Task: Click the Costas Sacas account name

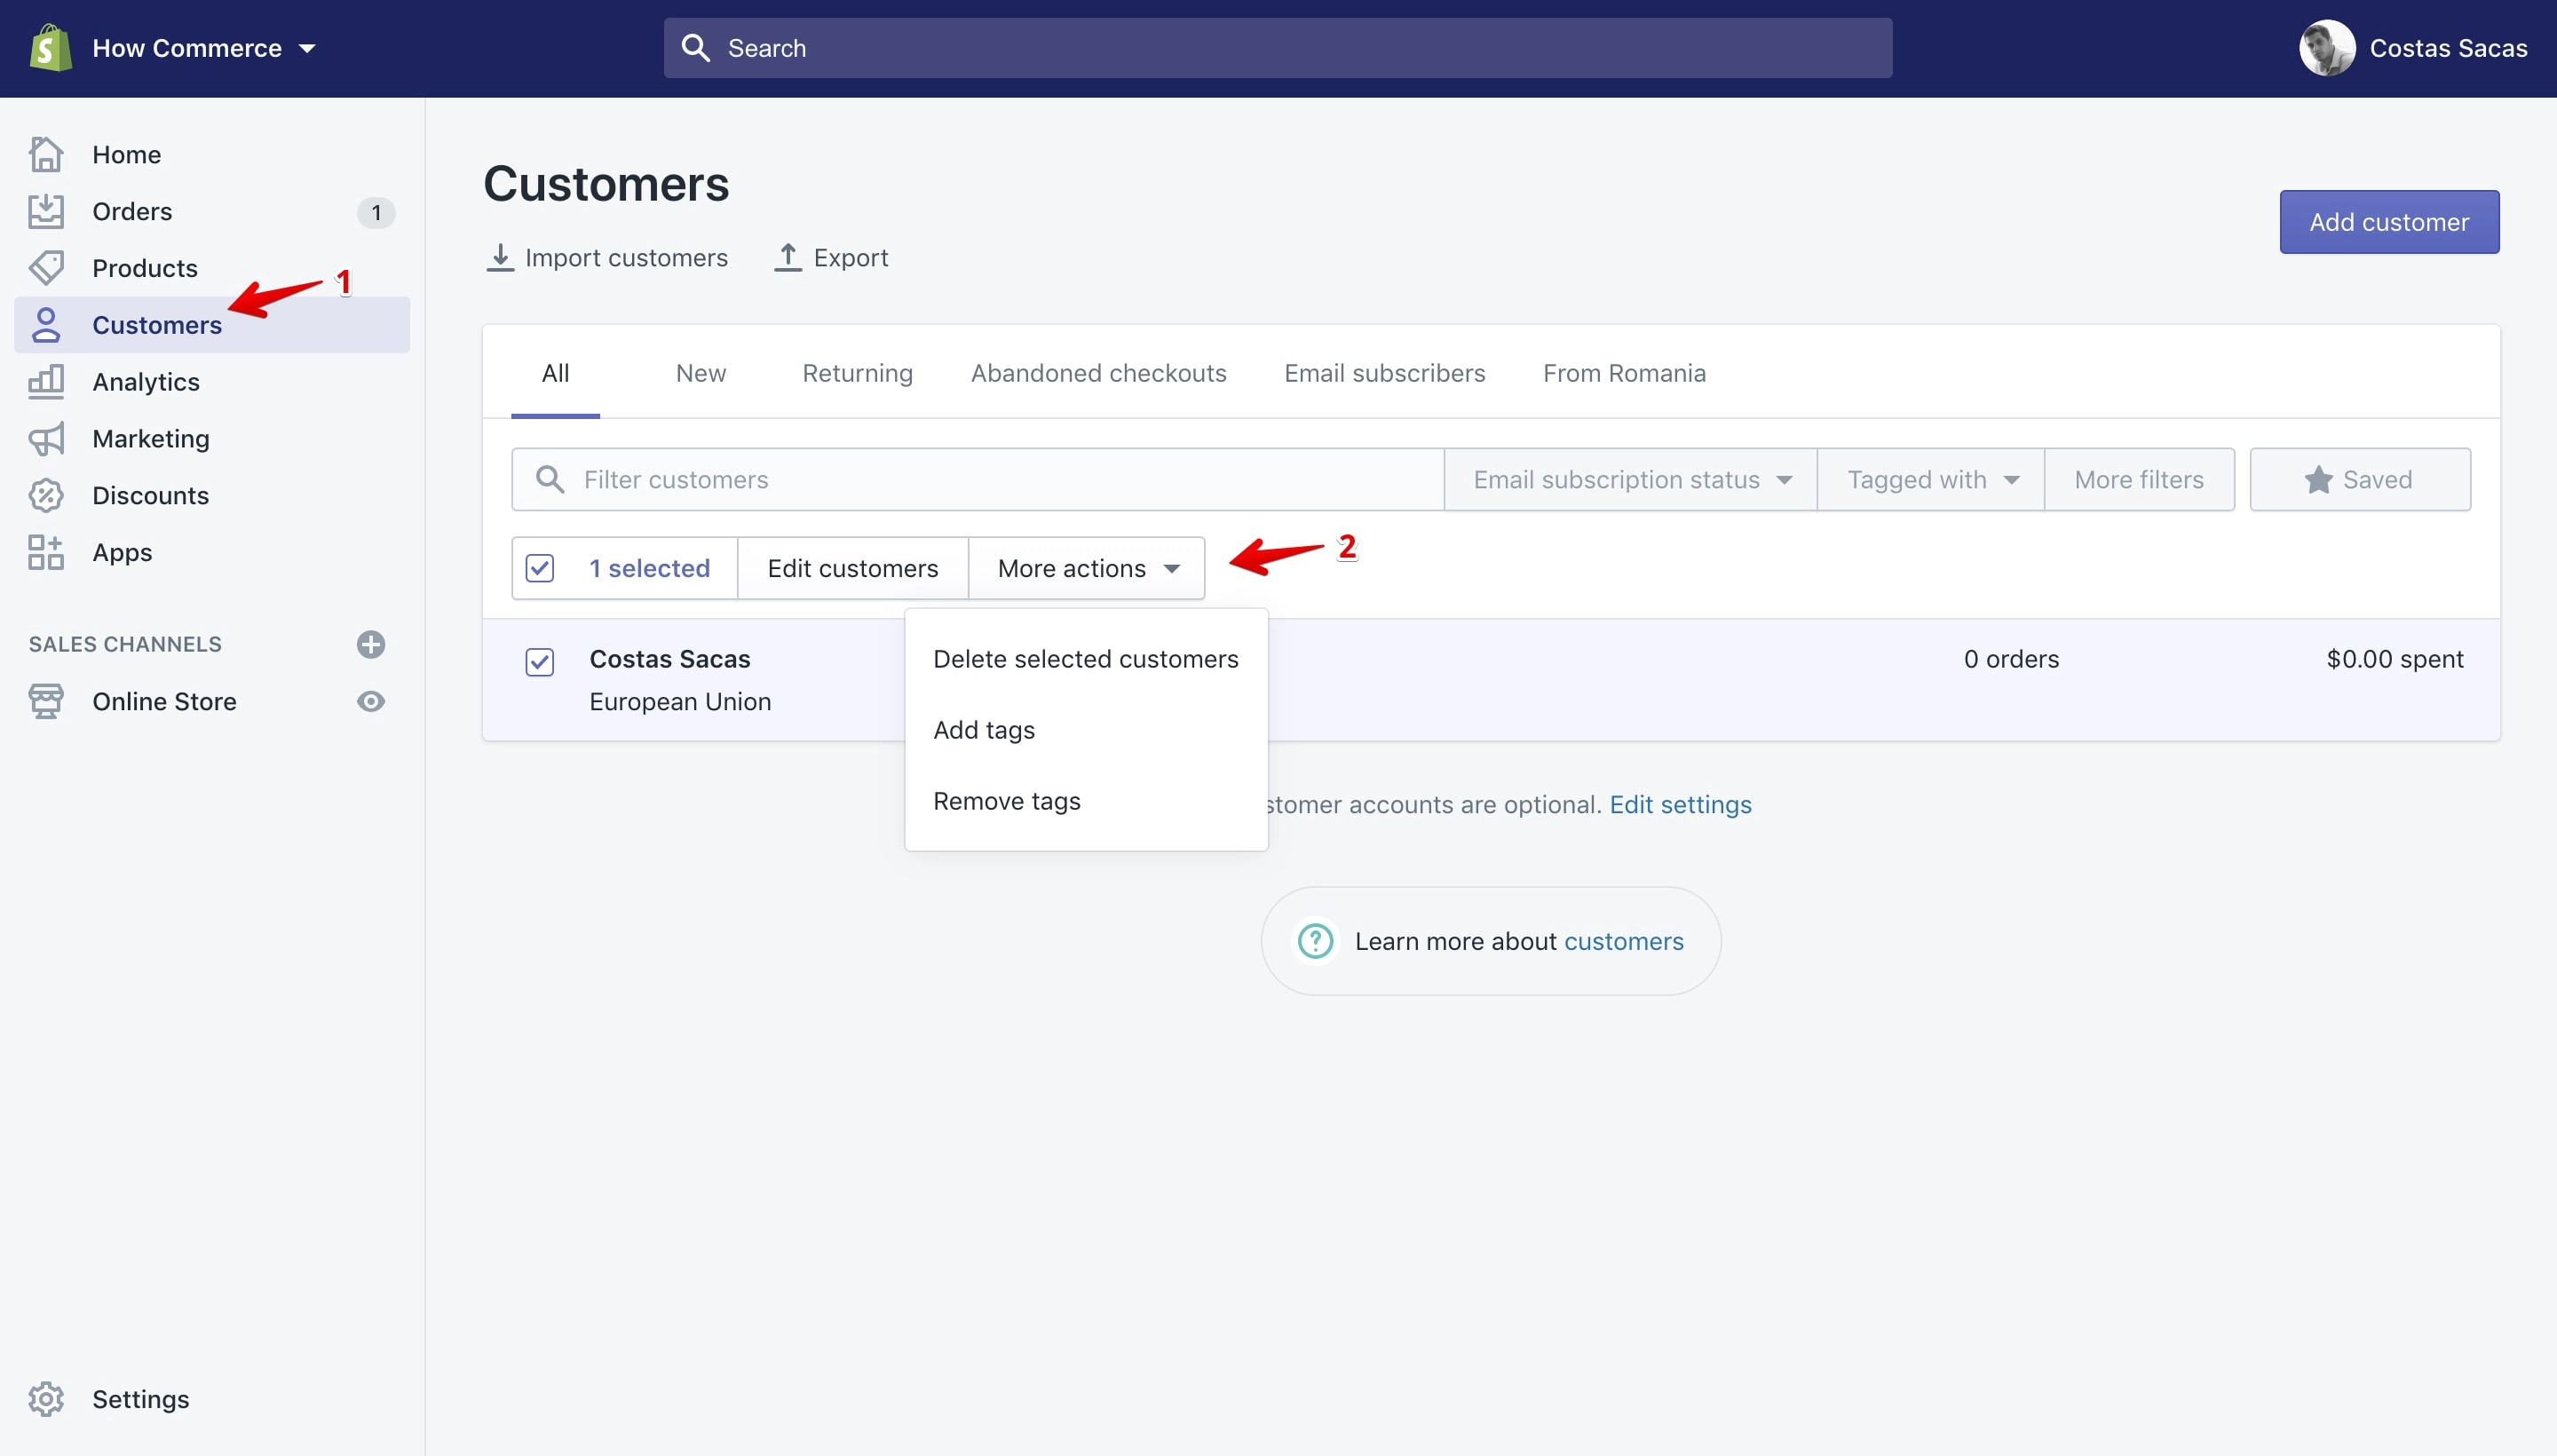Action: pos(2448,48)
